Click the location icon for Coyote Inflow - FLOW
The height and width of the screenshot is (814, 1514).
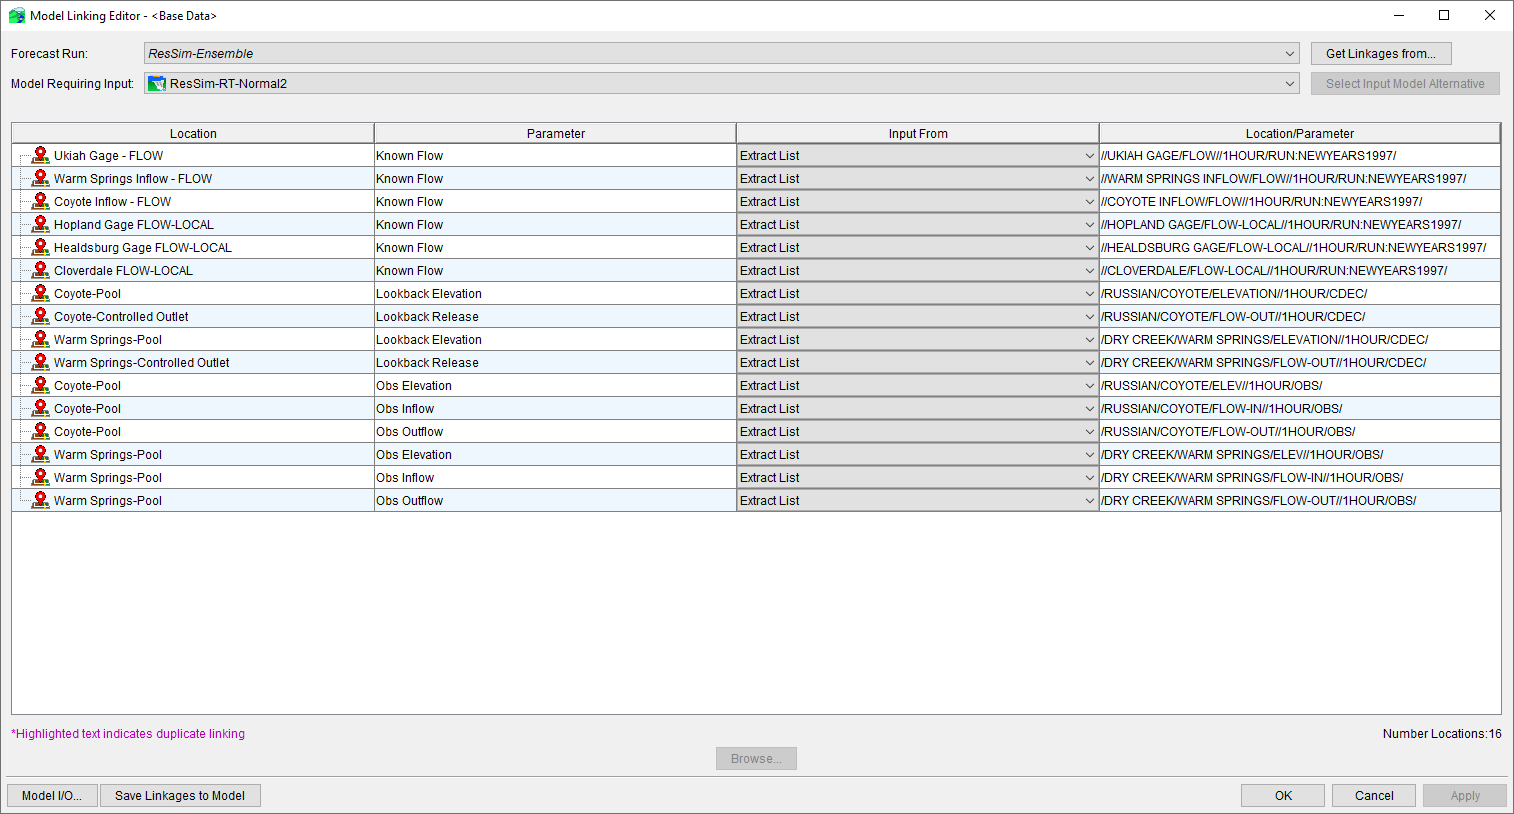point(40,201)
